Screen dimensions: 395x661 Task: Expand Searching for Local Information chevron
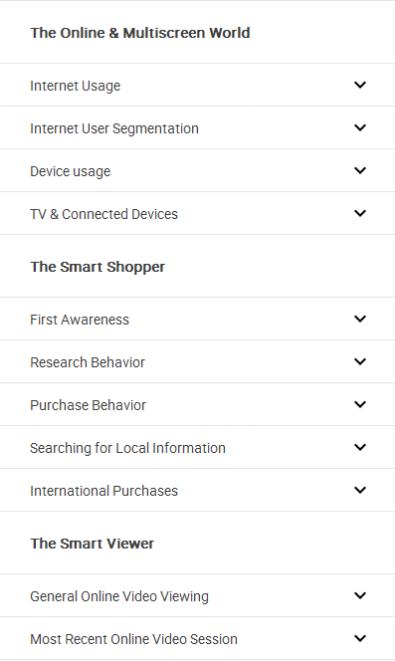(x=360, y=447)
